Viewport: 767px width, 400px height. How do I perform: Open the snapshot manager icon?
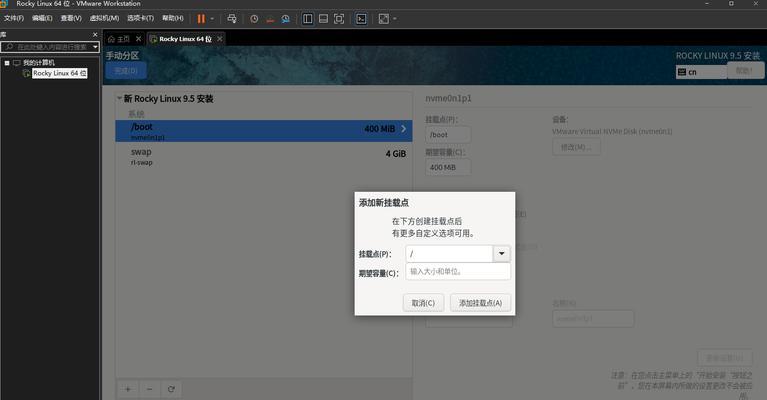coord(286,19)
